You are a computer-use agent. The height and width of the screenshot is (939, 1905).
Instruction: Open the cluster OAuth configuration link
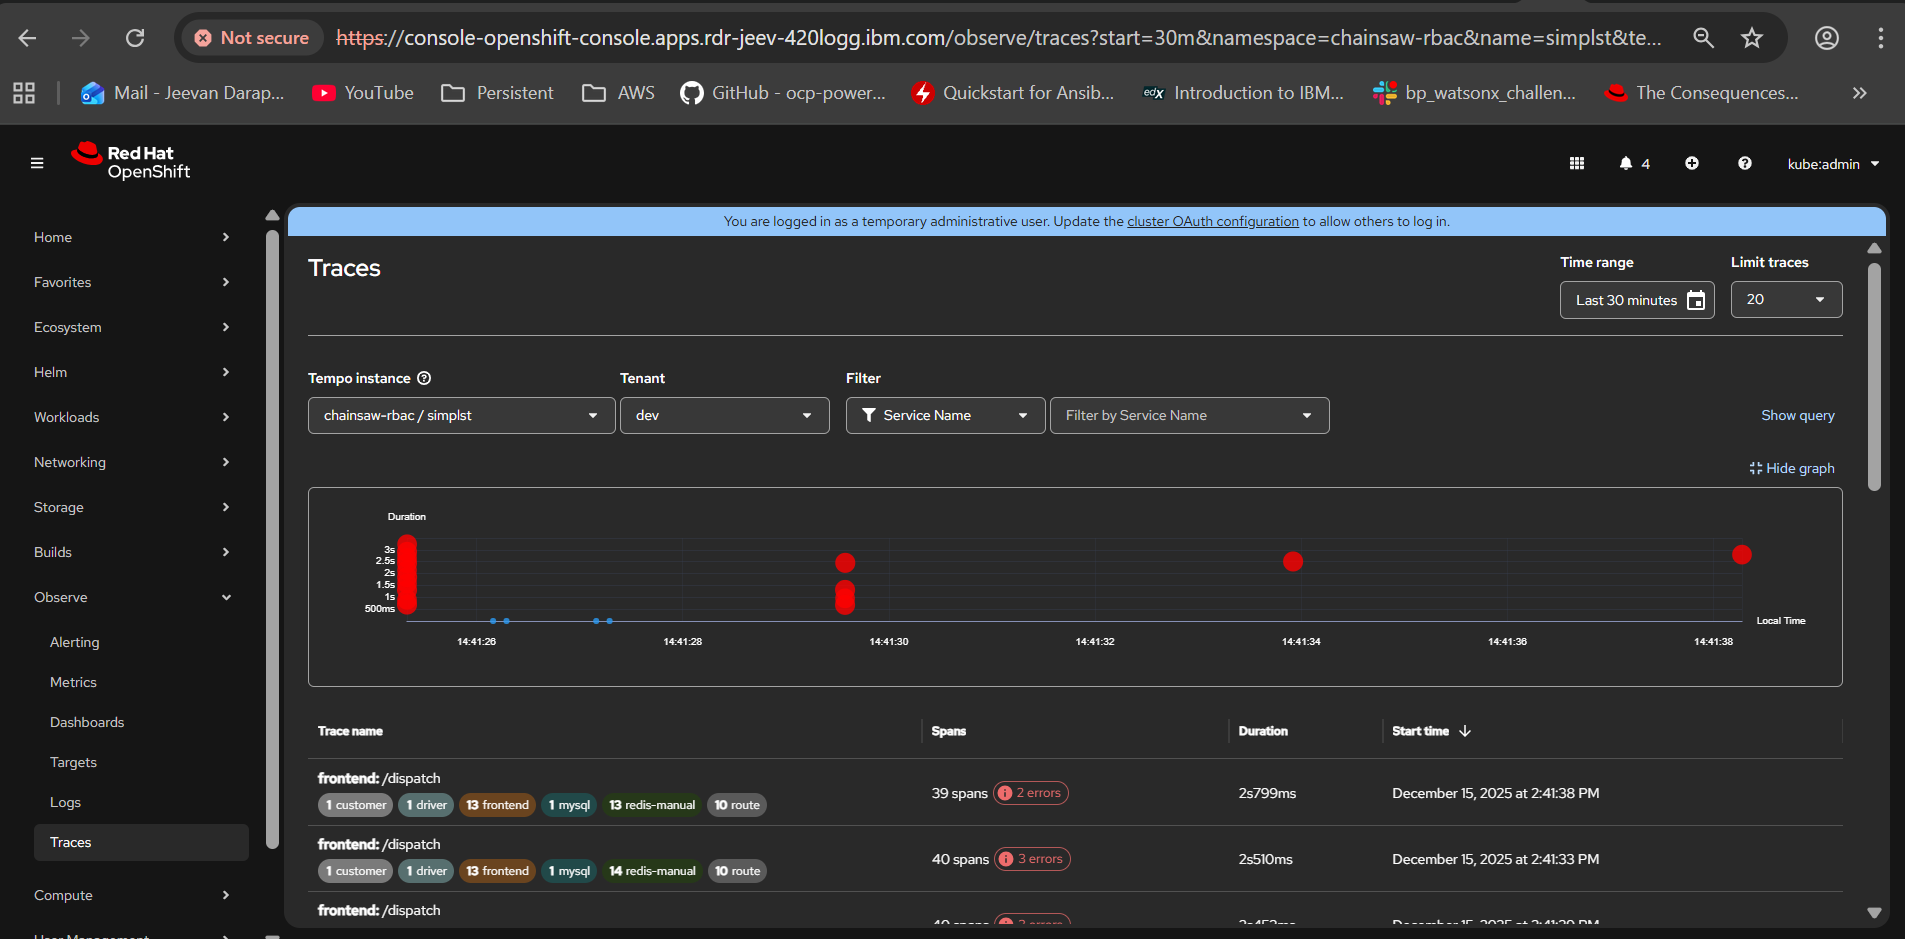tap(1212, 221)
